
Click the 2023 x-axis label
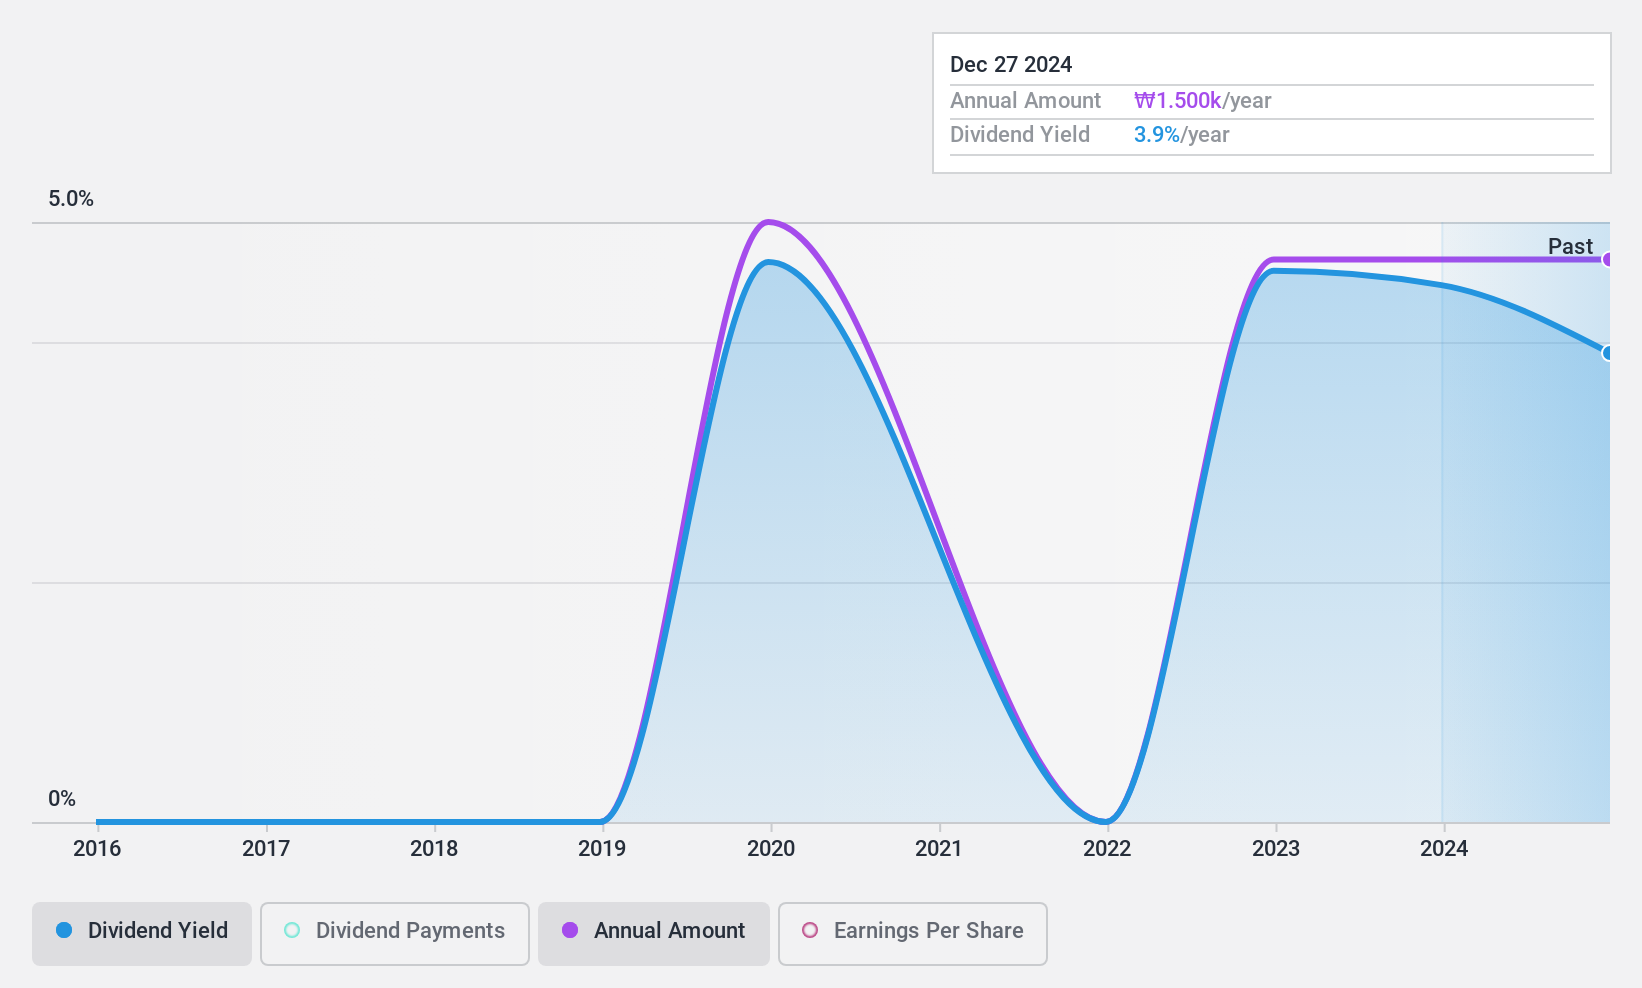[x=1276, y=849]
